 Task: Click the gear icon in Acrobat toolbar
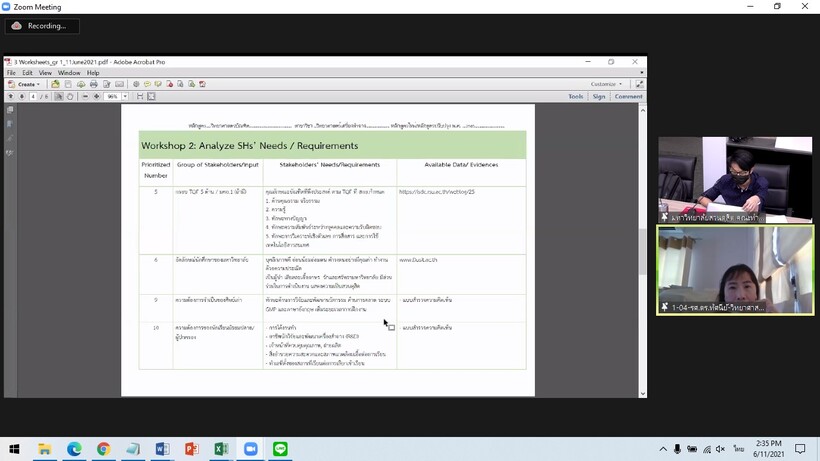pyautogui.click(x=136, y=84)
